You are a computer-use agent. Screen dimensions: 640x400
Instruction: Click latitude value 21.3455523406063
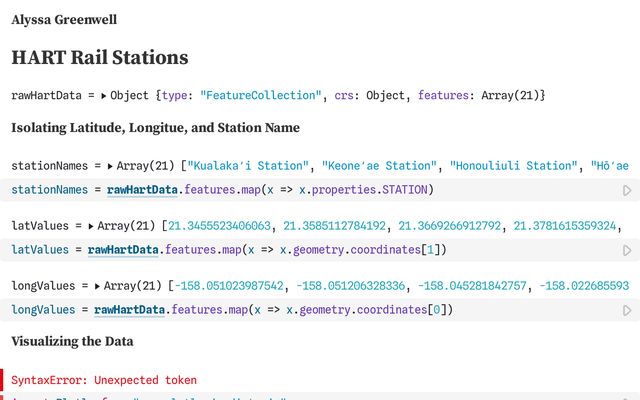(x=219, y=226)
